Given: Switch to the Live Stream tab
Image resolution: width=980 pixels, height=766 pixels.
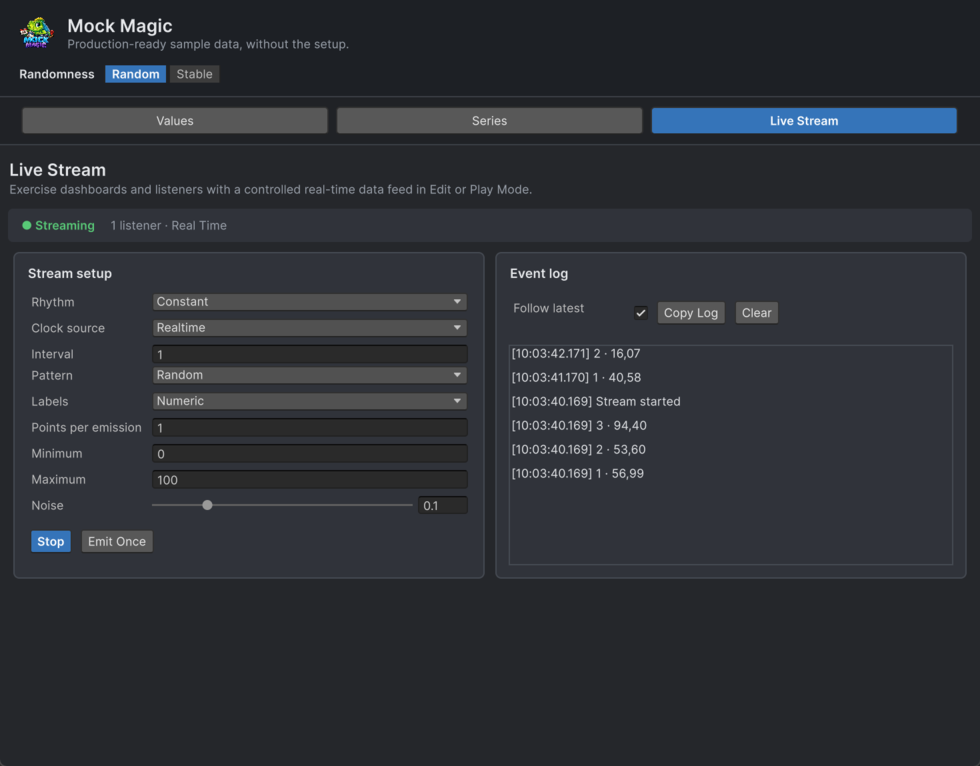Looking at the screenshot, I should click(x=804, y=121).
